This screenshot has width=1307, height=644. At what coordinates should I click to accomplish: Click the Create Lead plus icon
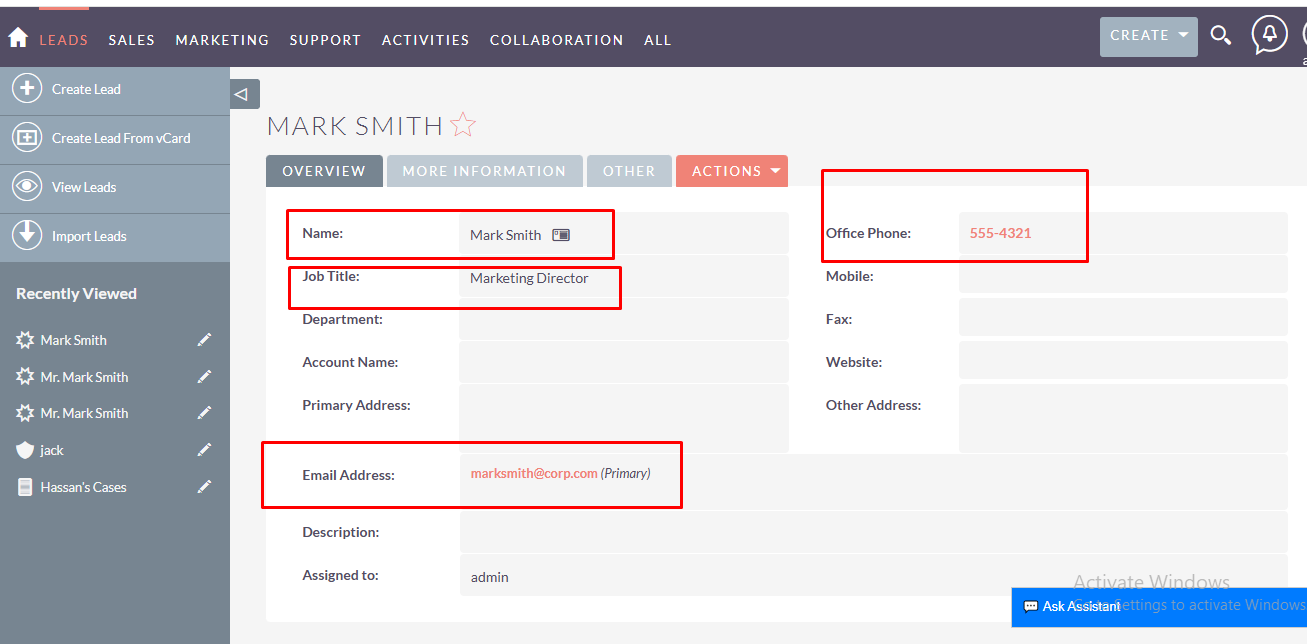pyautogui.click(x=27, y=88)
